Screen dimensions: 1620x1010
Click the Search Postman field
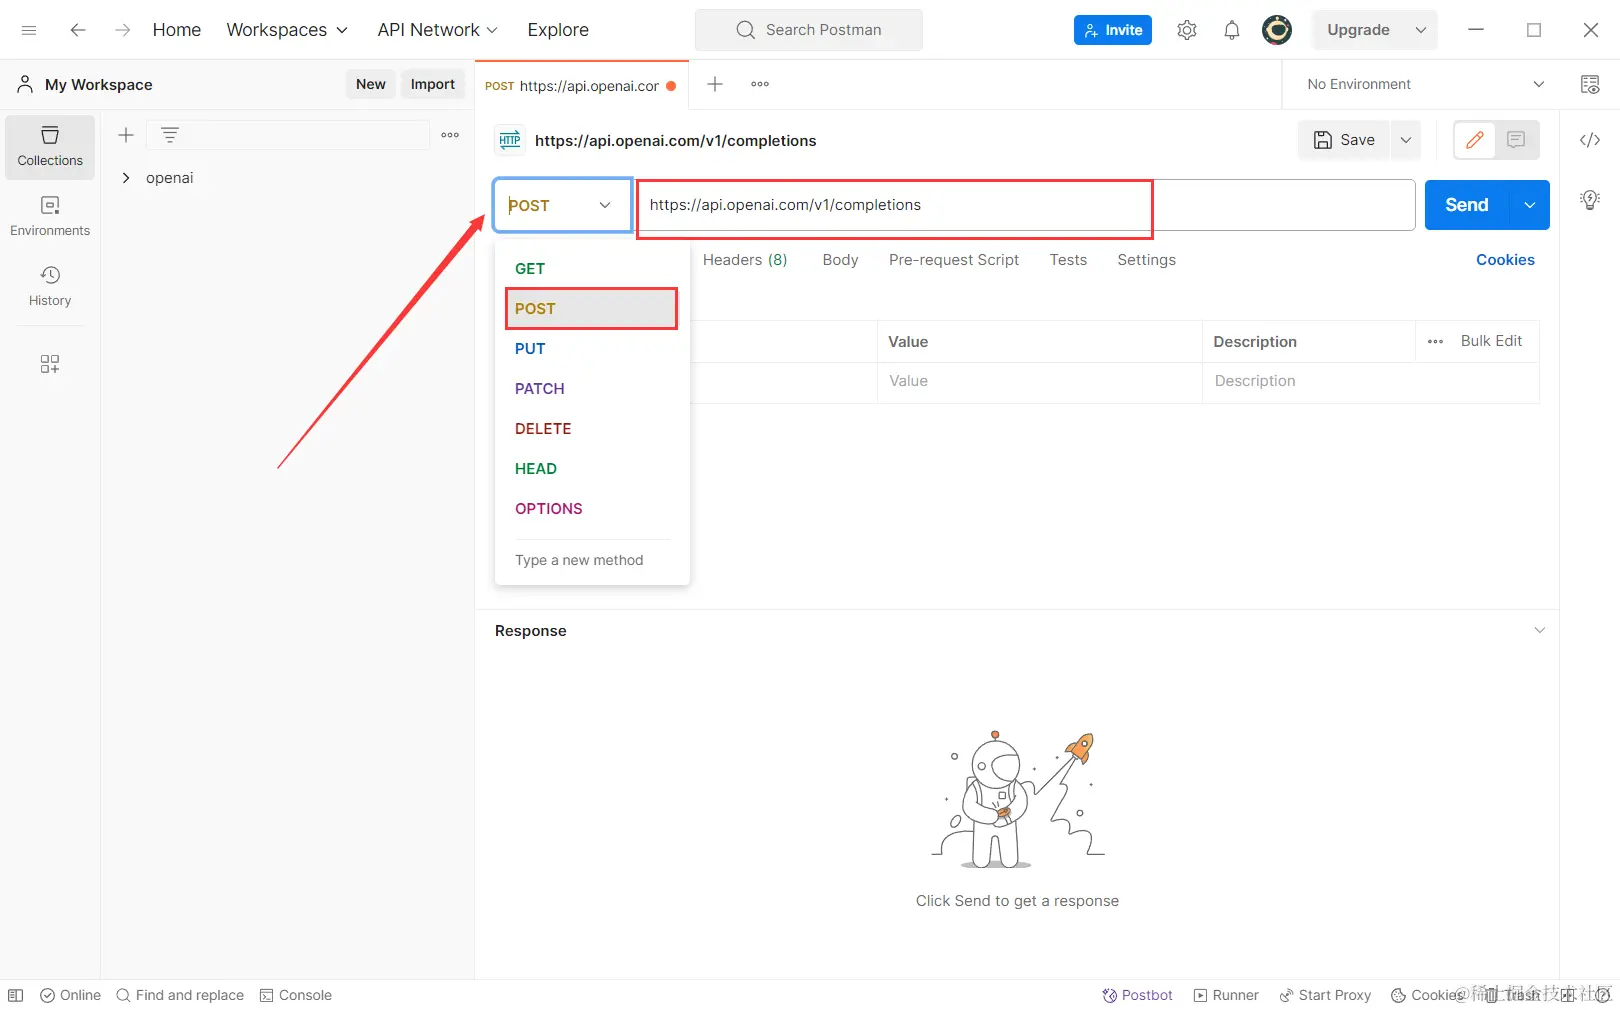click(x=809, y=30)
